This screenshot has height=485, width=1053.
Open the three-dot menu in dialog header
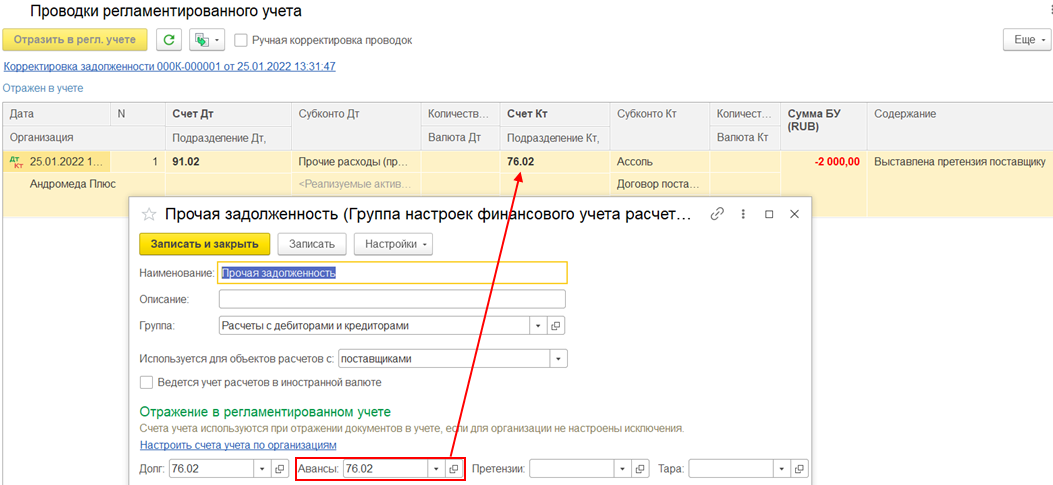click(743, 214)
